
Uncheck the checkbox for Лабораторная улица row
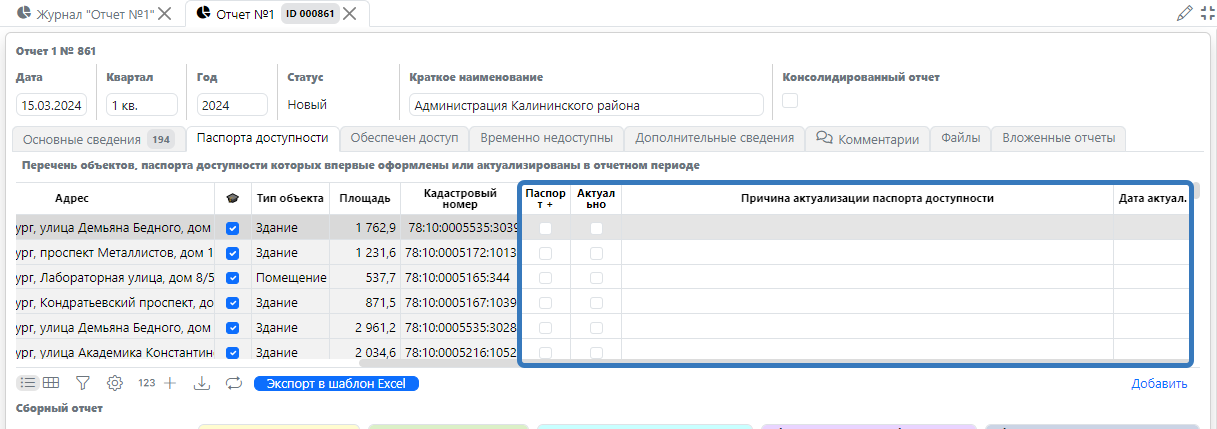[233, 278]
